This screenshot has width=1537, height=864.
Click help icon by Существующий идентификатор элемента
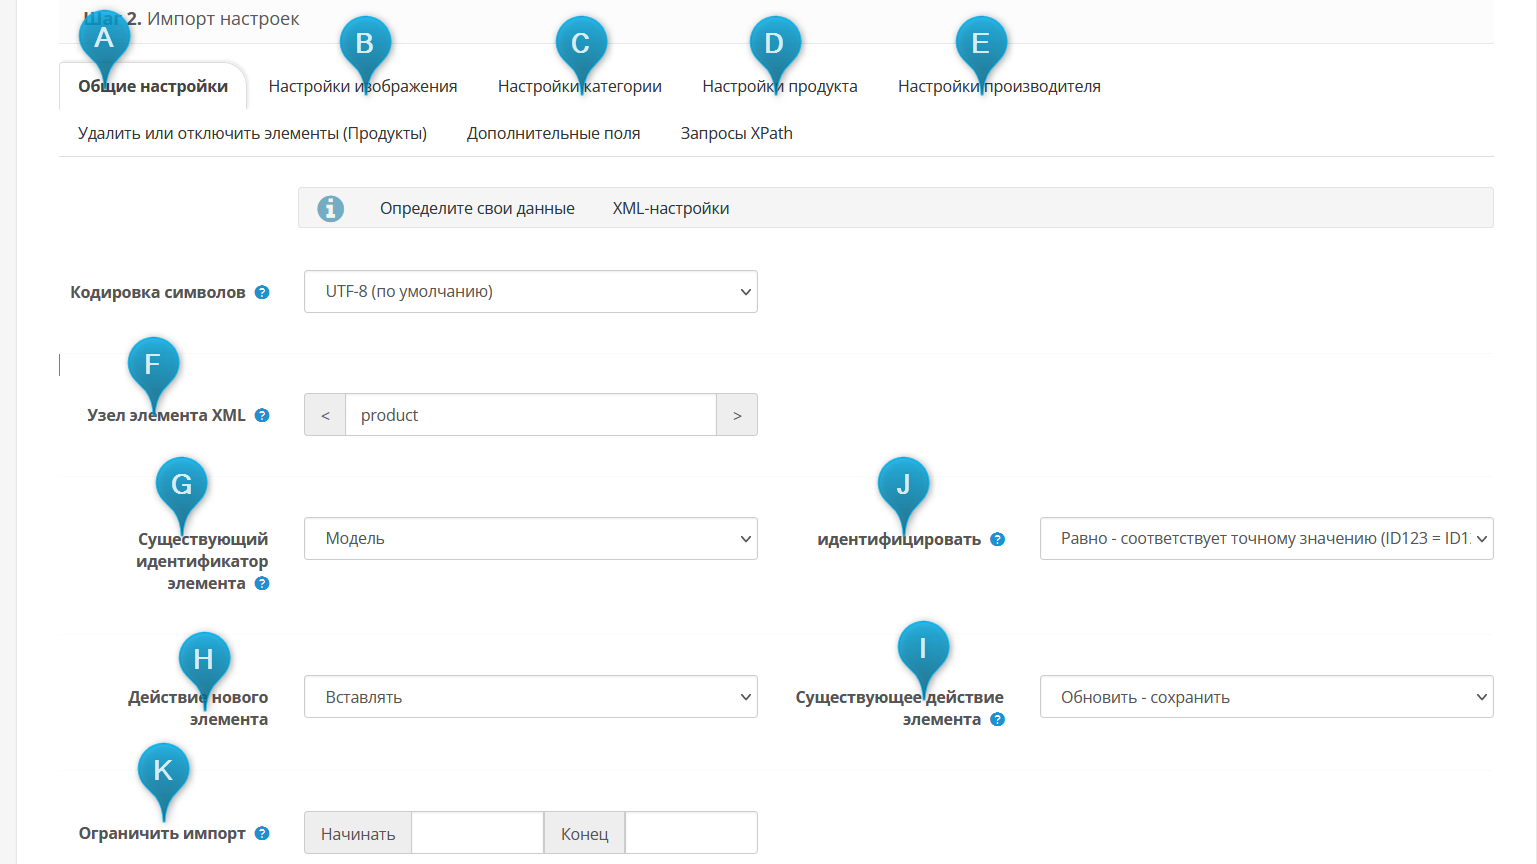(x=262, y=583)
